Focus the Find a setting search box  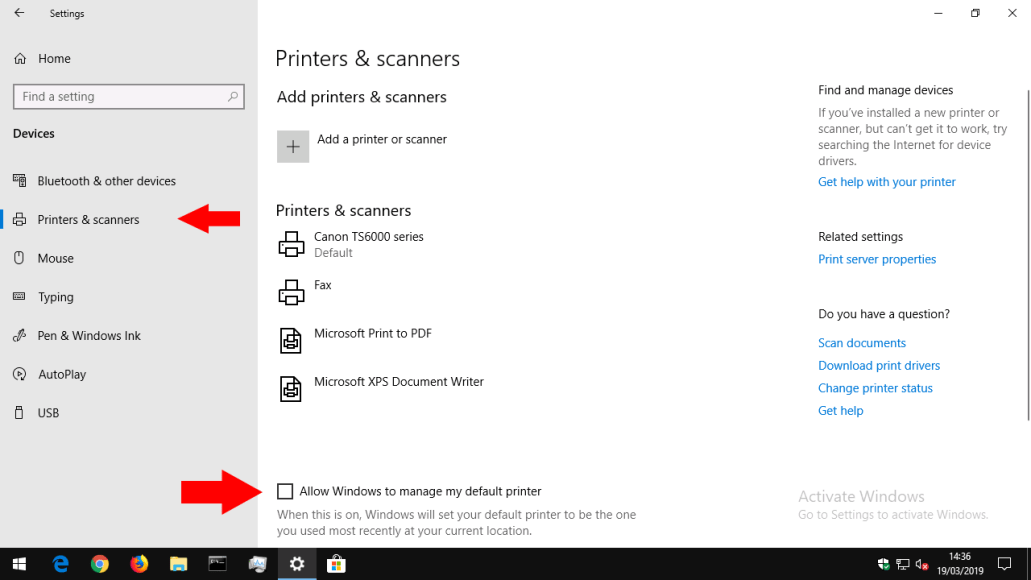[129, 97]
